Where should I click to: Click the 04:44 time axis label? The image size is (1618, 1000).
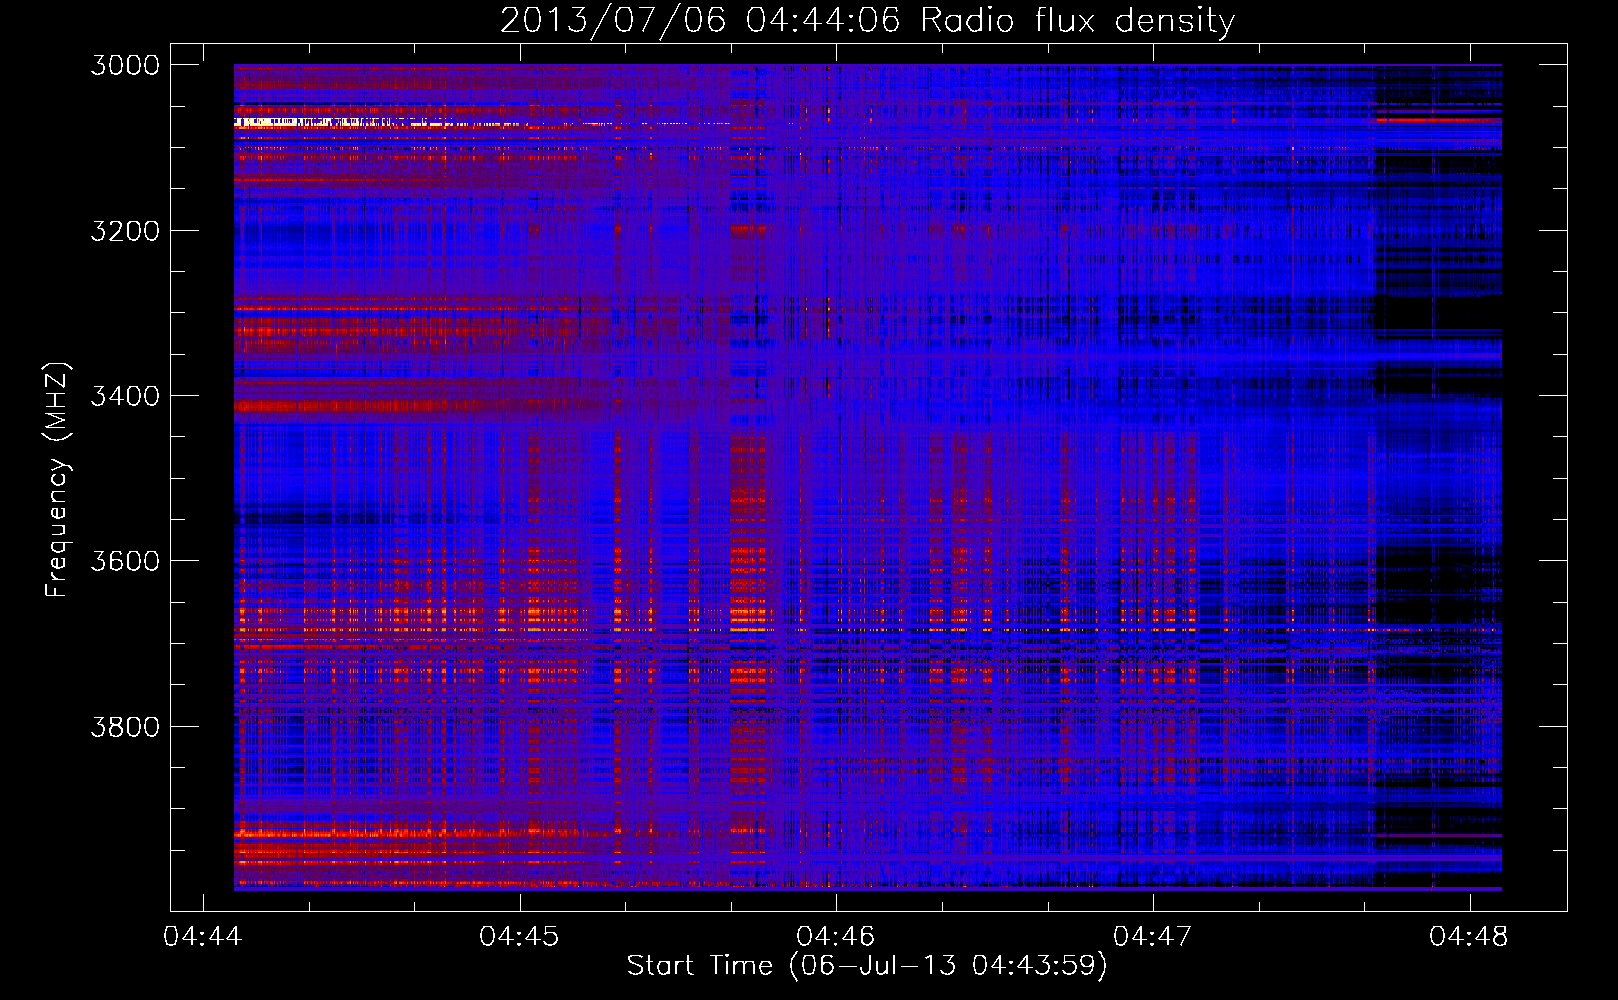pyautogui.click(x=203, y=937)
